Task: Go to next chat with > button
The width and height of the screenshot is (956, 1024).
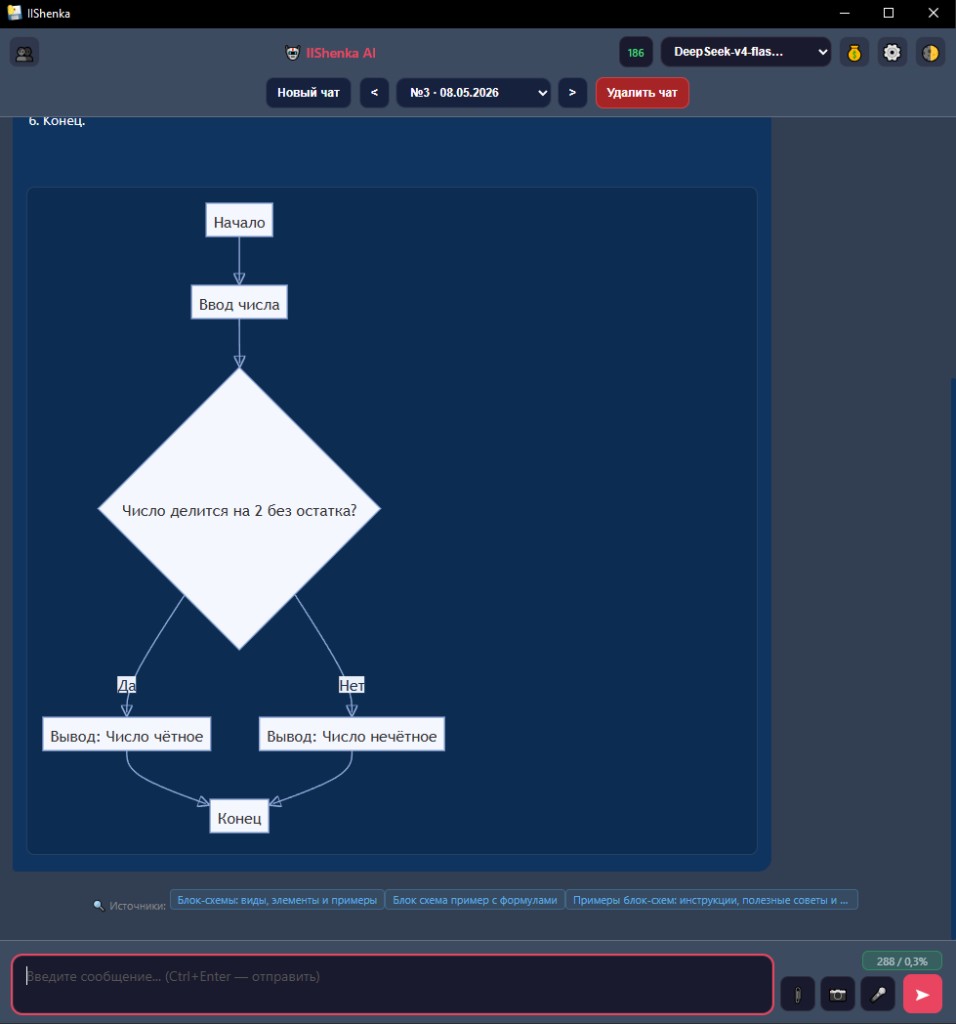Action: click(x=572, y=93)
